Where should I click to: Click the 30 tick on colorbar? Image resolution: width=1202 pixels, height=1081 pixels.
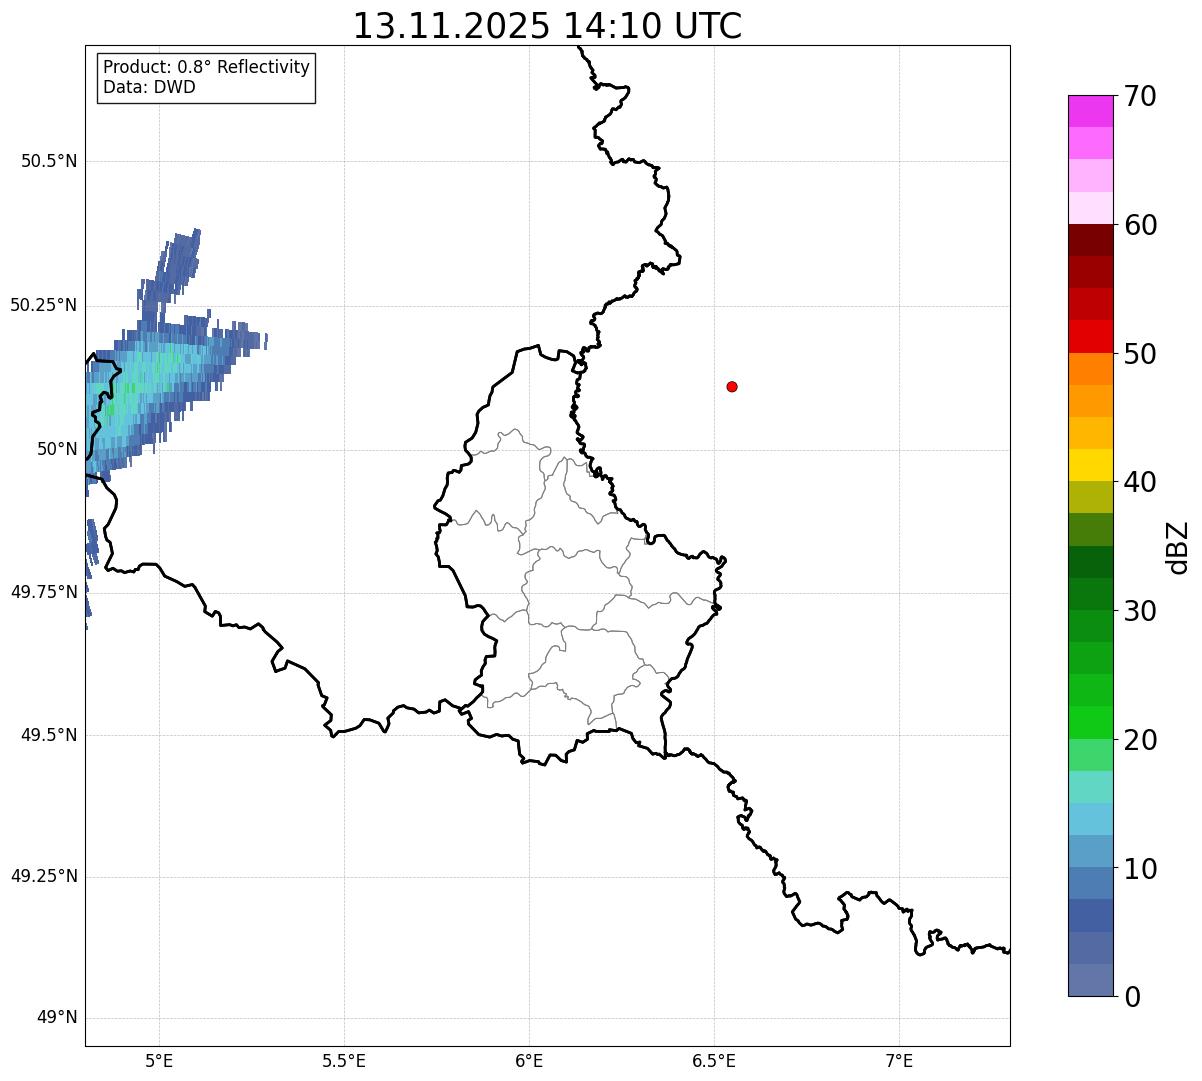click(x=1140, y=611)
